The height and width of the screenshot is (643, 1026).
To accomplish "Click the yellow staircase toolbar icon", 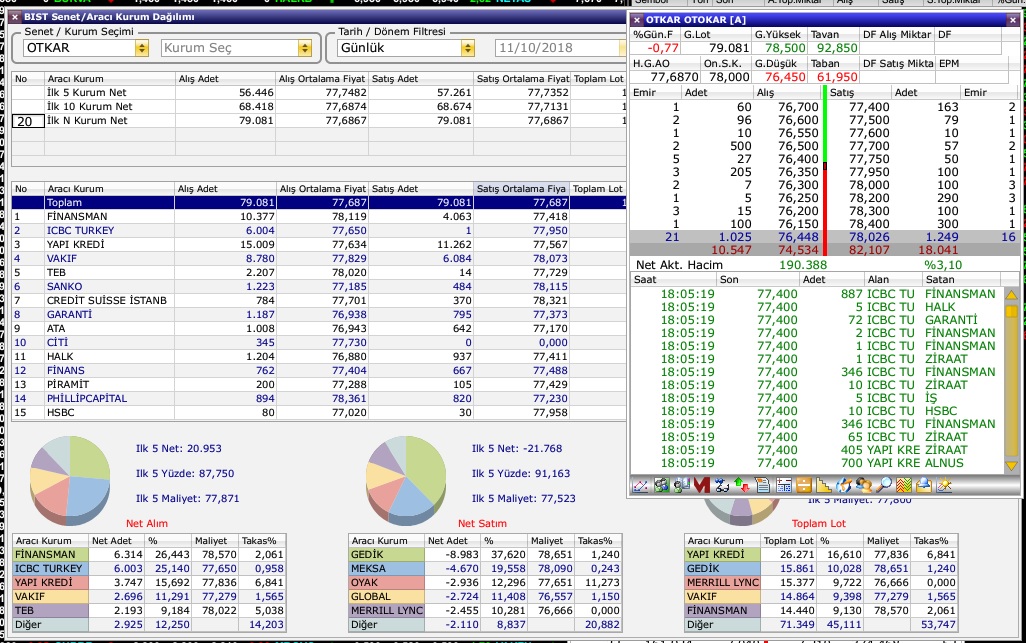I will click(x=824, y=485).
